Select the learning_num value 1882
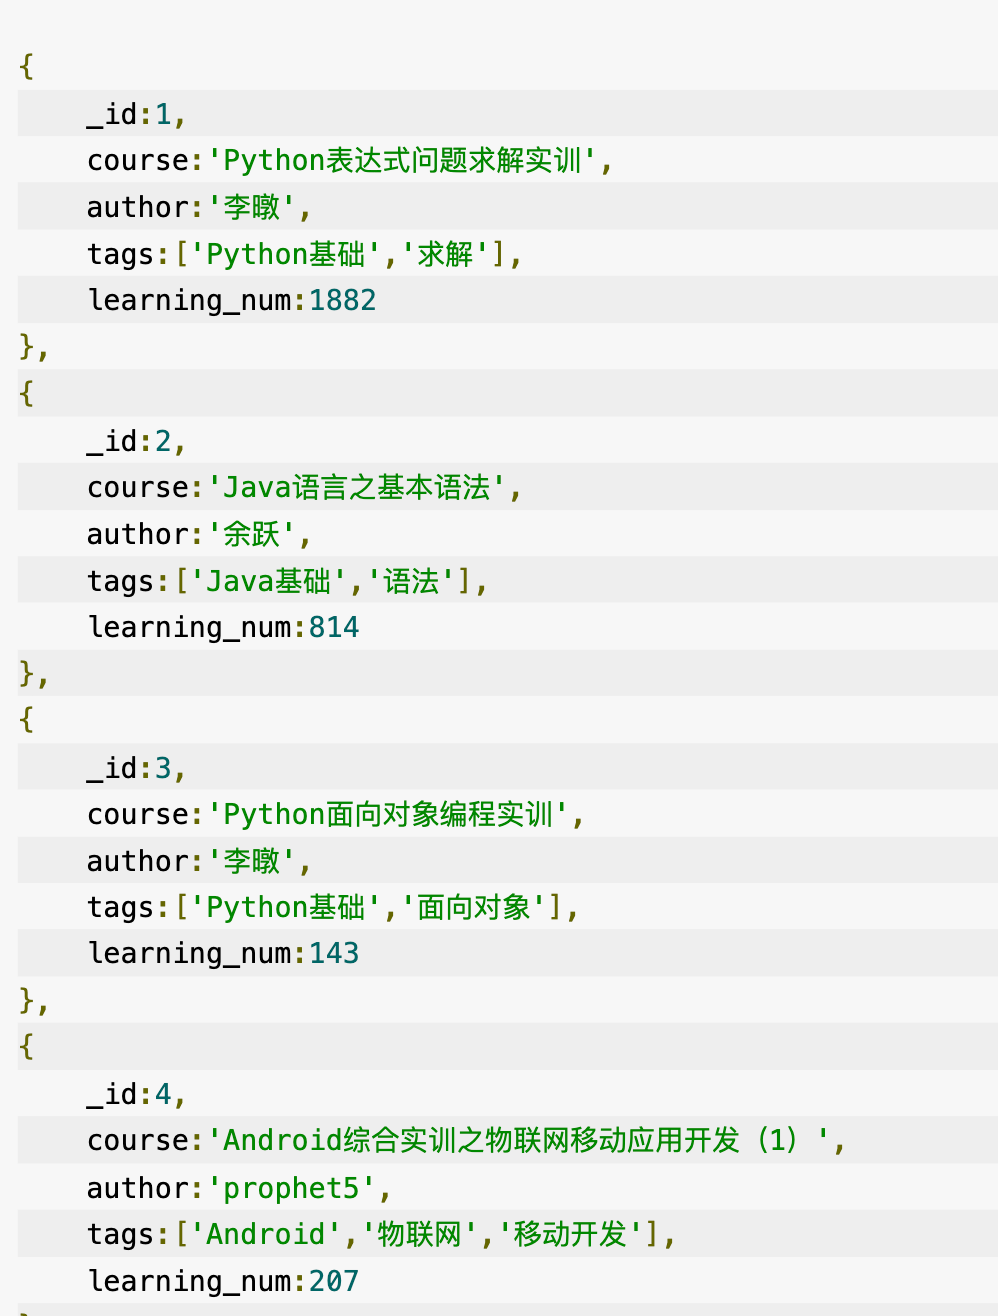The image size is (998, 1316). tap(343, 300)
